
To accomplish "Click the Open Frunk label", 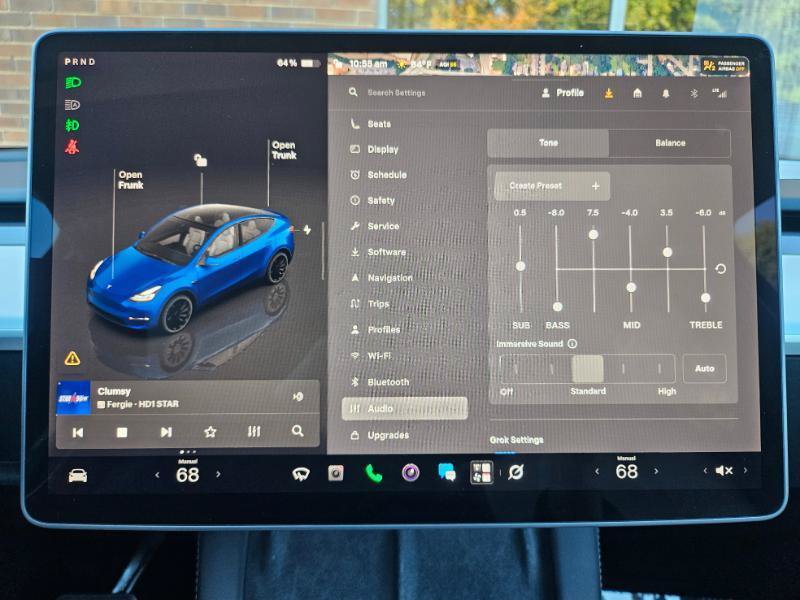I will click(131, 180).
